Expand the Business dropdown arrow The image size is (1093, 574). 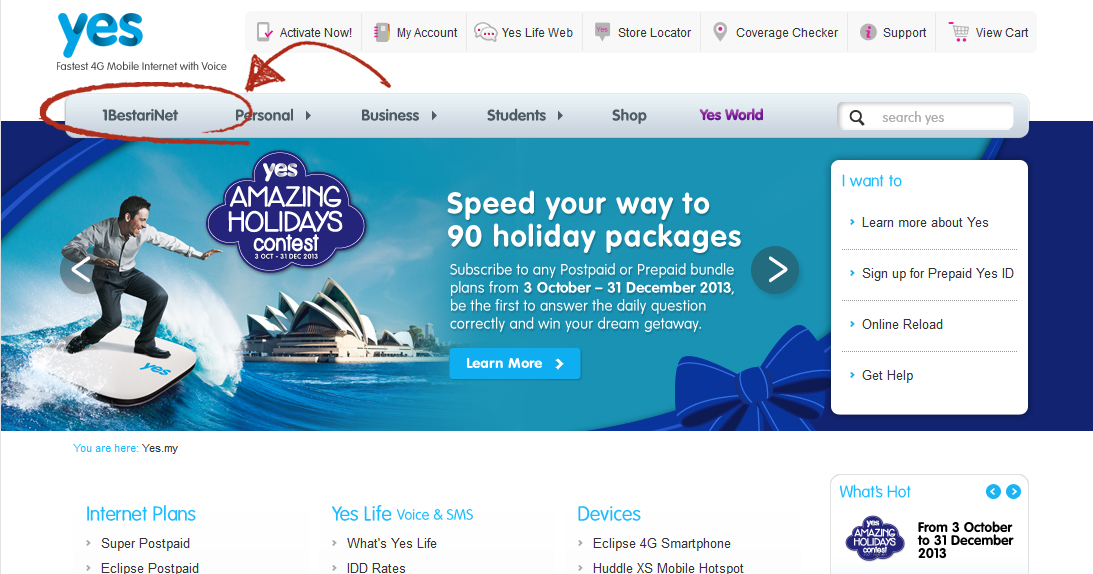(x=434, y=116)
